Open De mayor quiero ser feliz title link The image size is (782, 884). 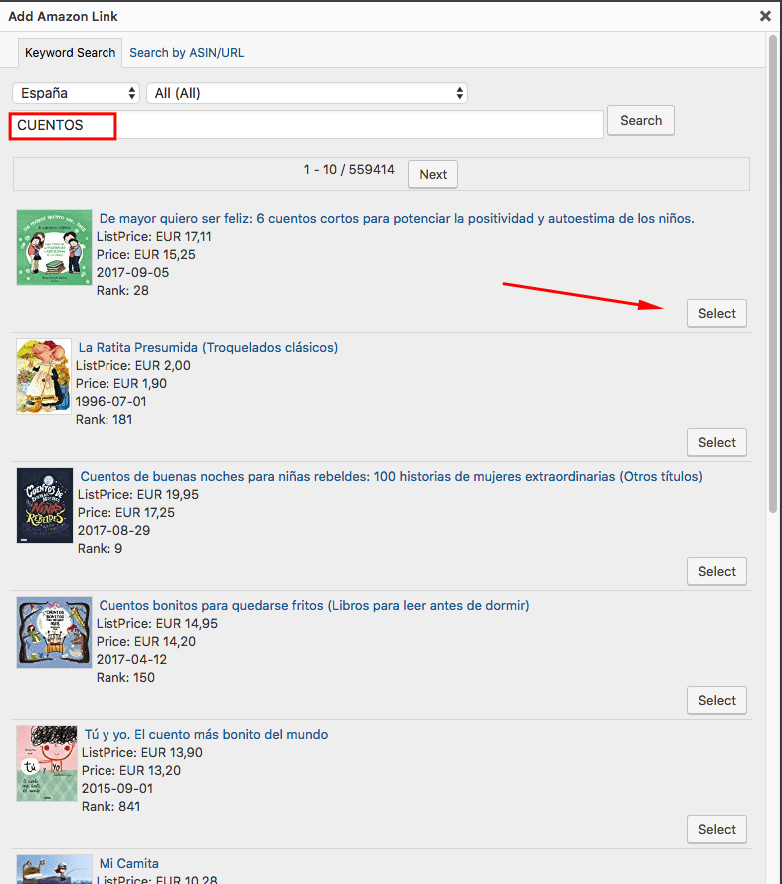397,219
